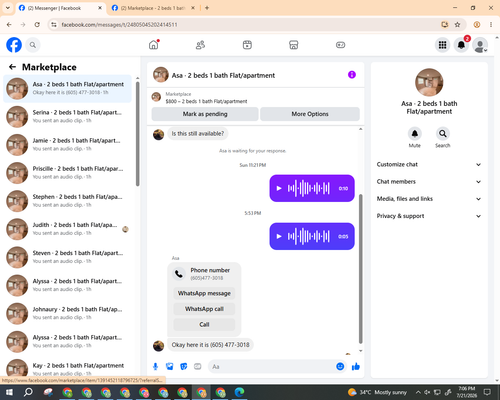Open Windows notification center icon
Screen dimensions: 500x400
(487, 392)
